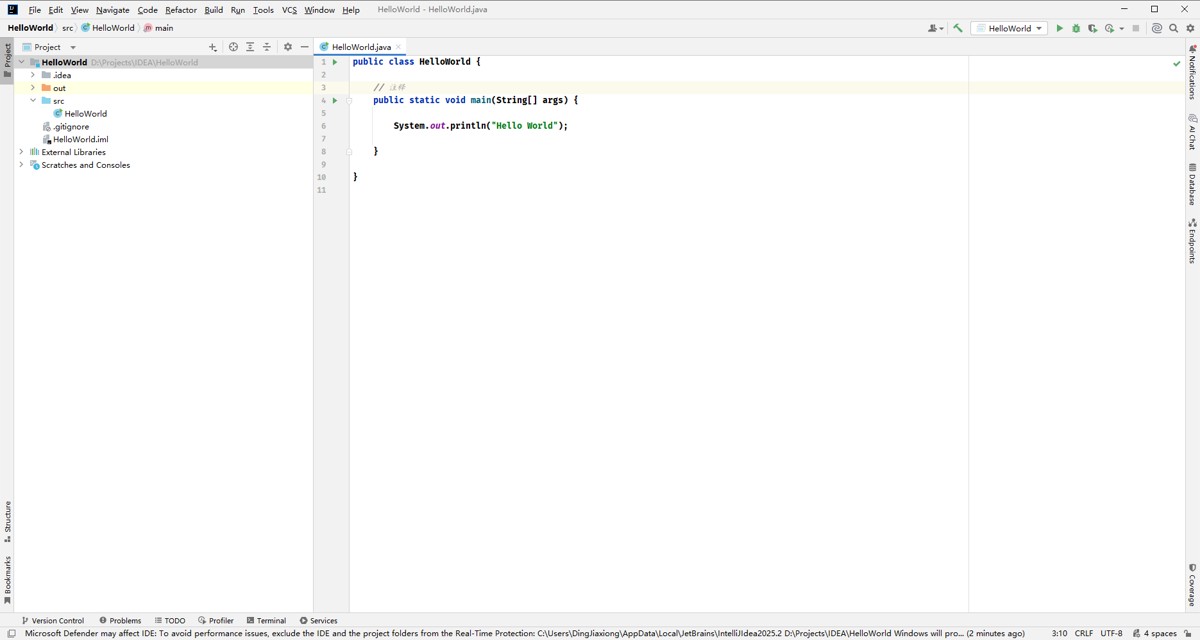The width and height of the screenshot is (1200, 640).
Task: Collapse the src folder
Action: click(33, 101)
